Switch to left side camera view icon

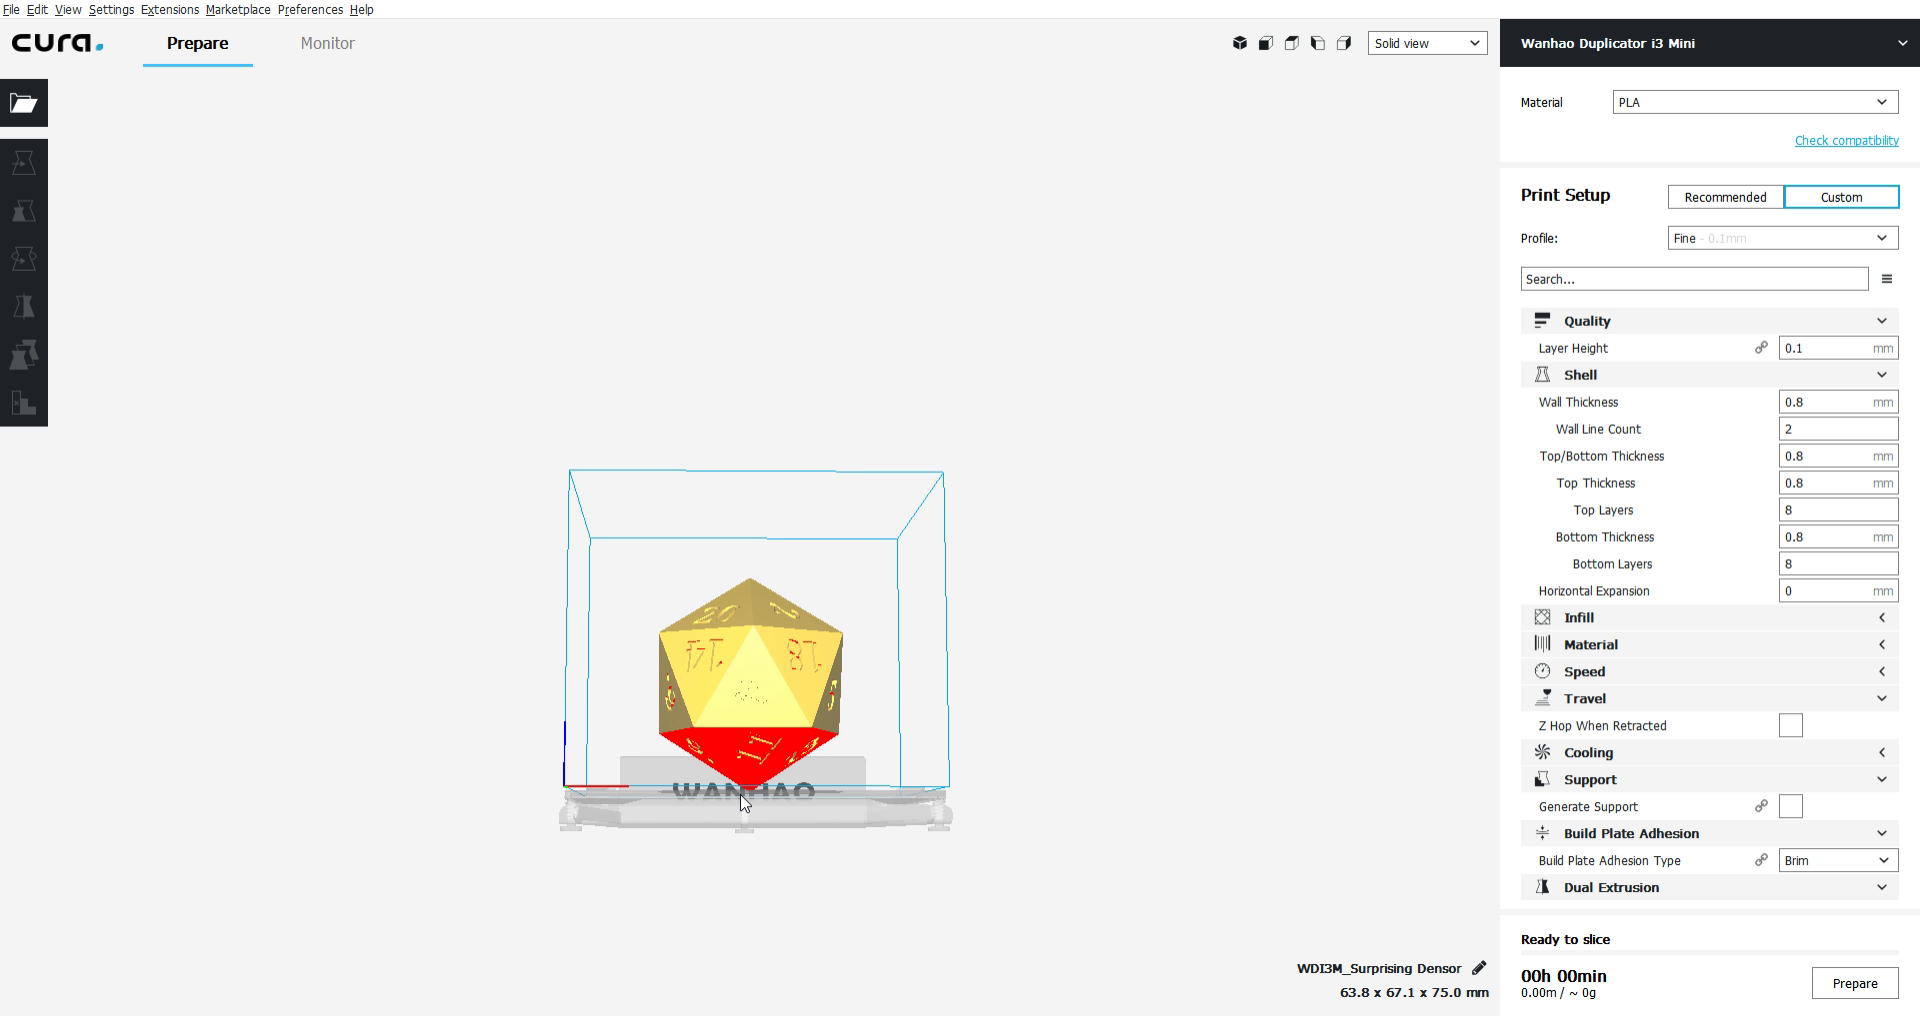1318,43
